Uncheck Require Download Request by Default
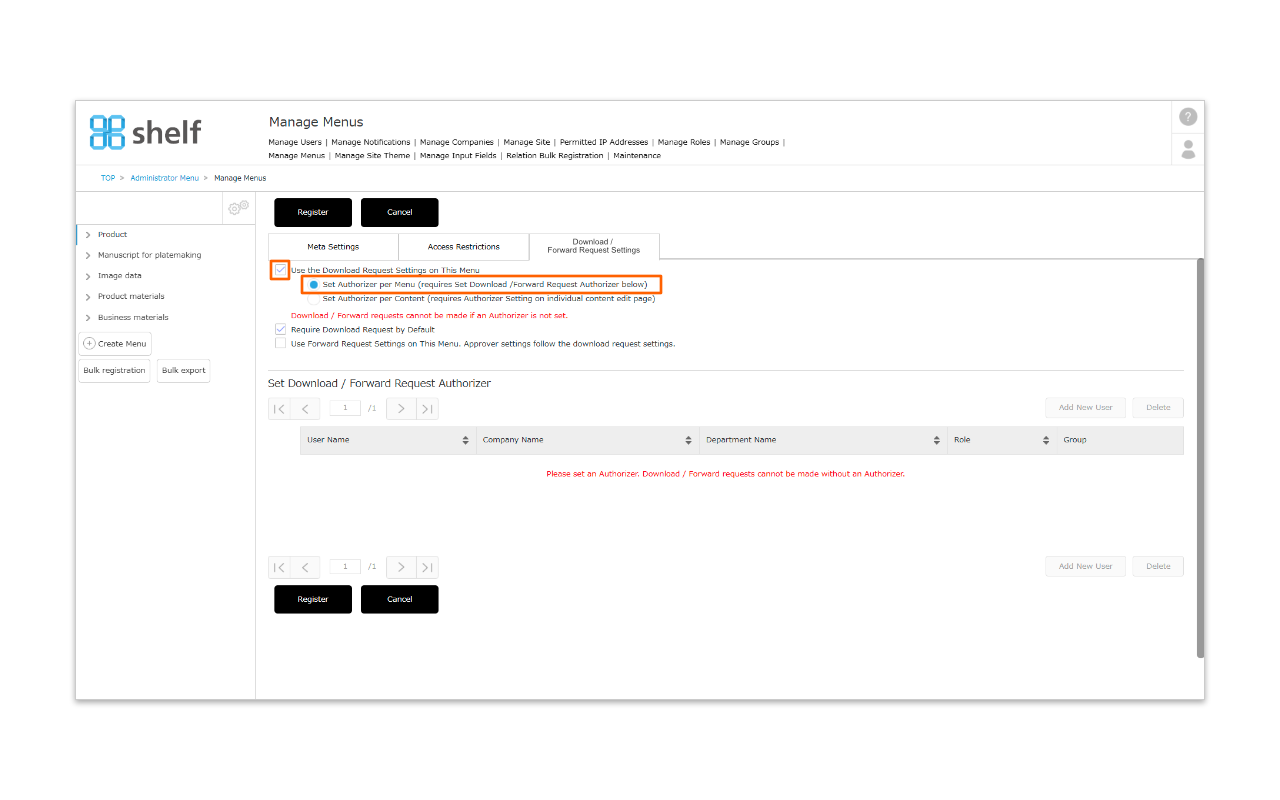 [281, 329]
